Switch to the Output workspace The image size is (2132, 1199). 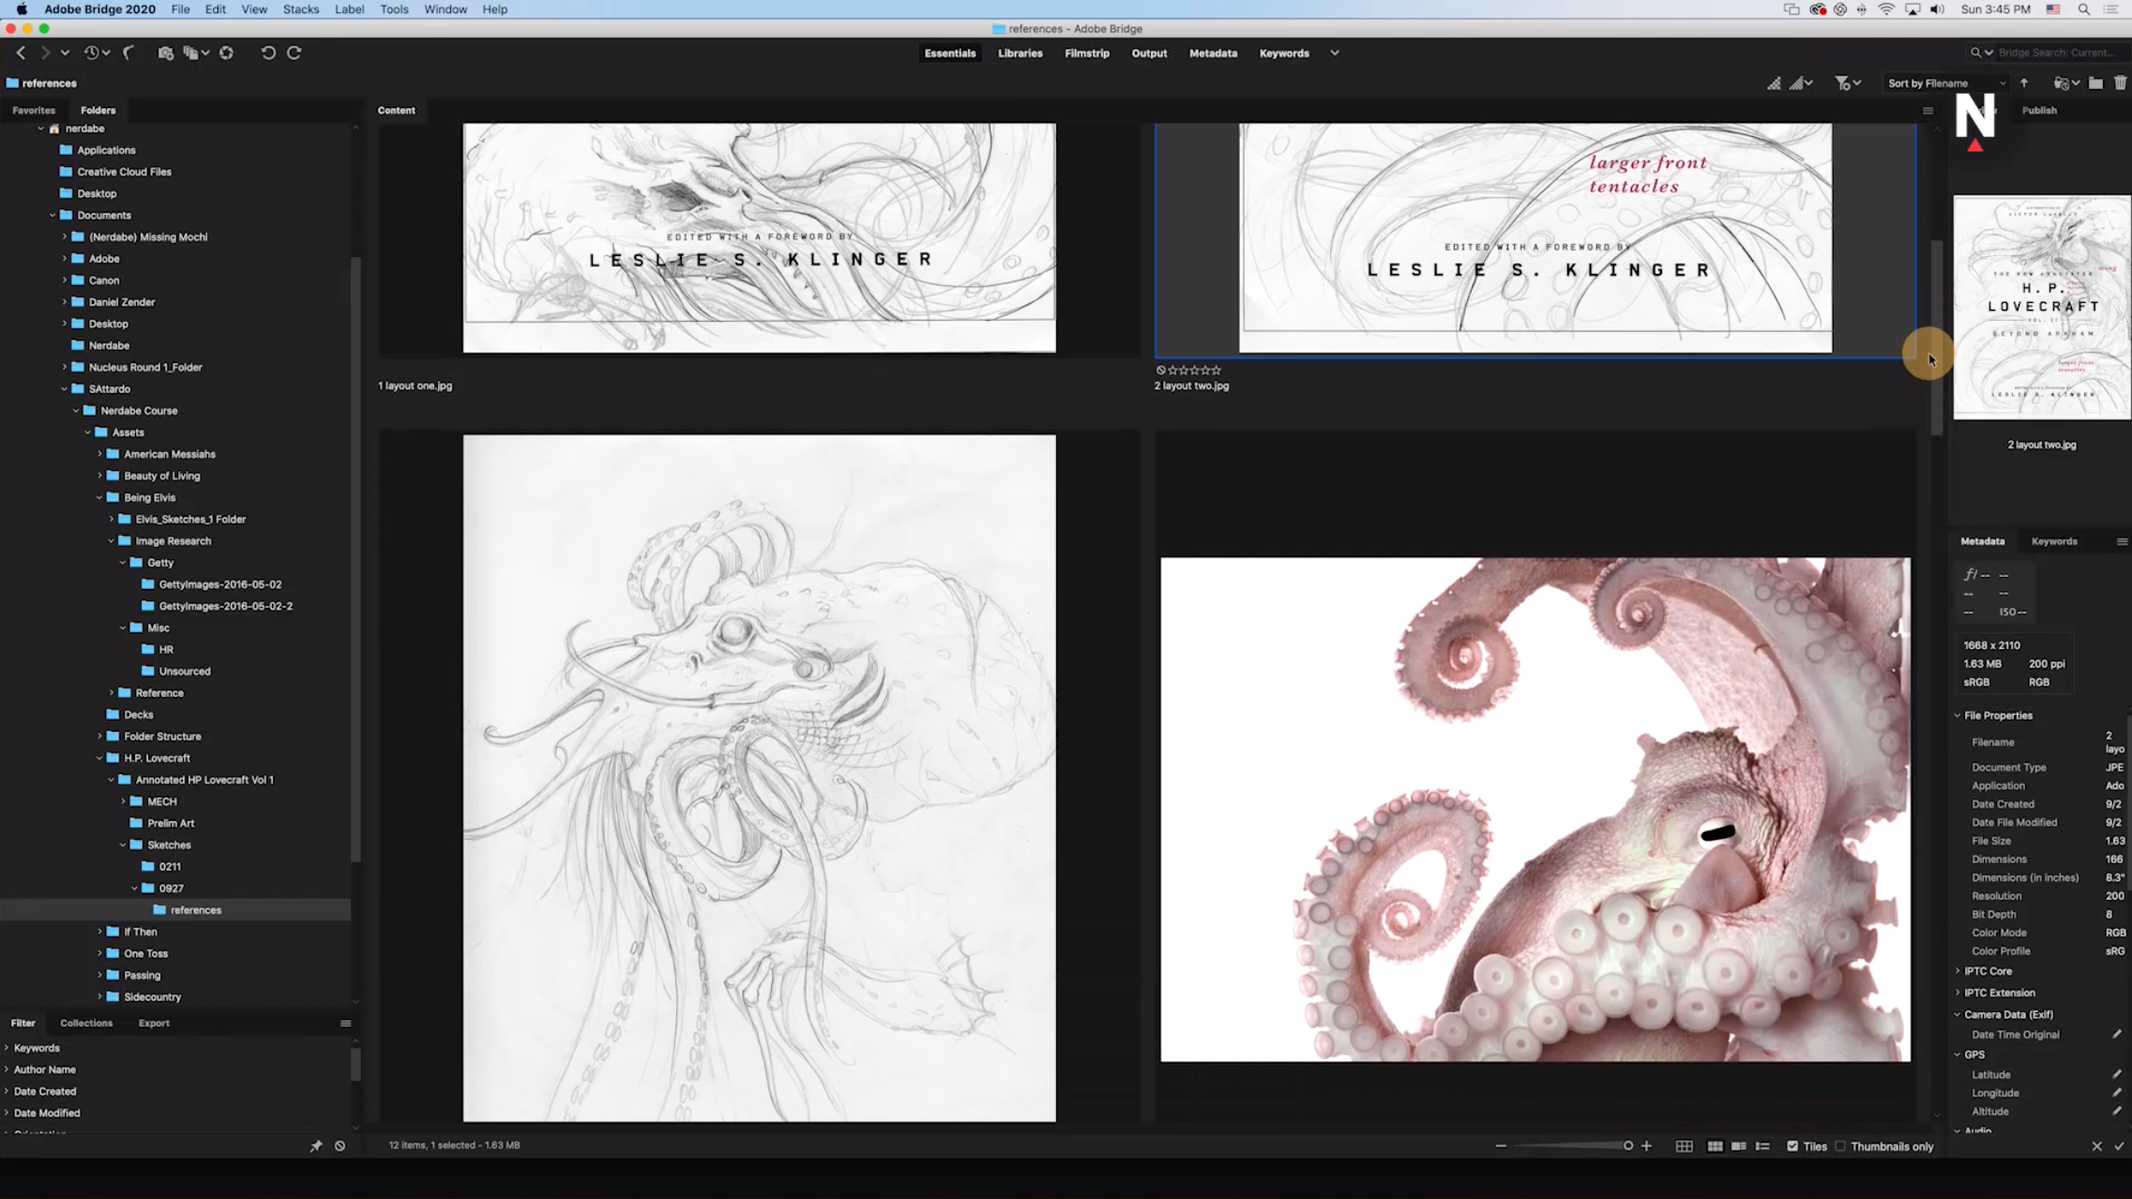tap(1149, 53)
